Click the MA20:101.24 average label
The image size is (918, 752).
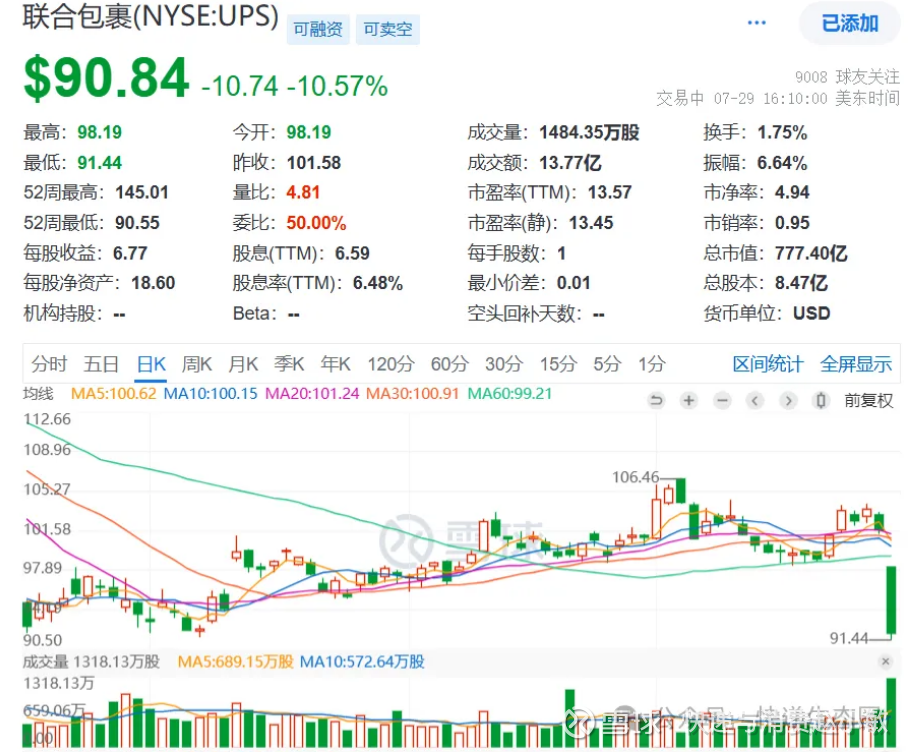(312, 394)
